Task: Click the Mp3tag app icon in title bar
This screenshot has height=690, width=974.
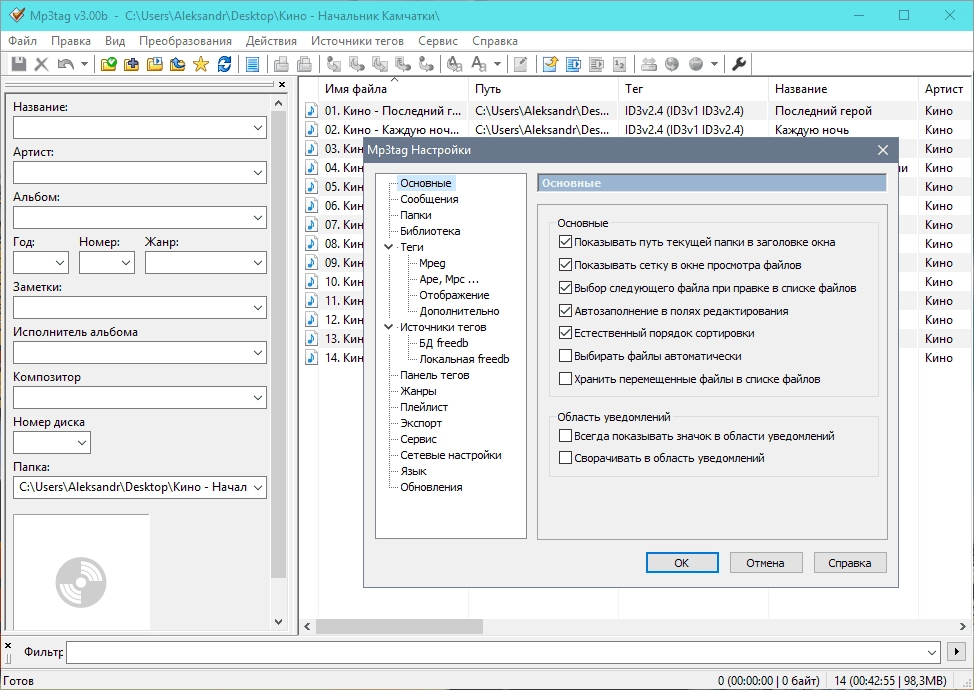Action: (16, 15)
